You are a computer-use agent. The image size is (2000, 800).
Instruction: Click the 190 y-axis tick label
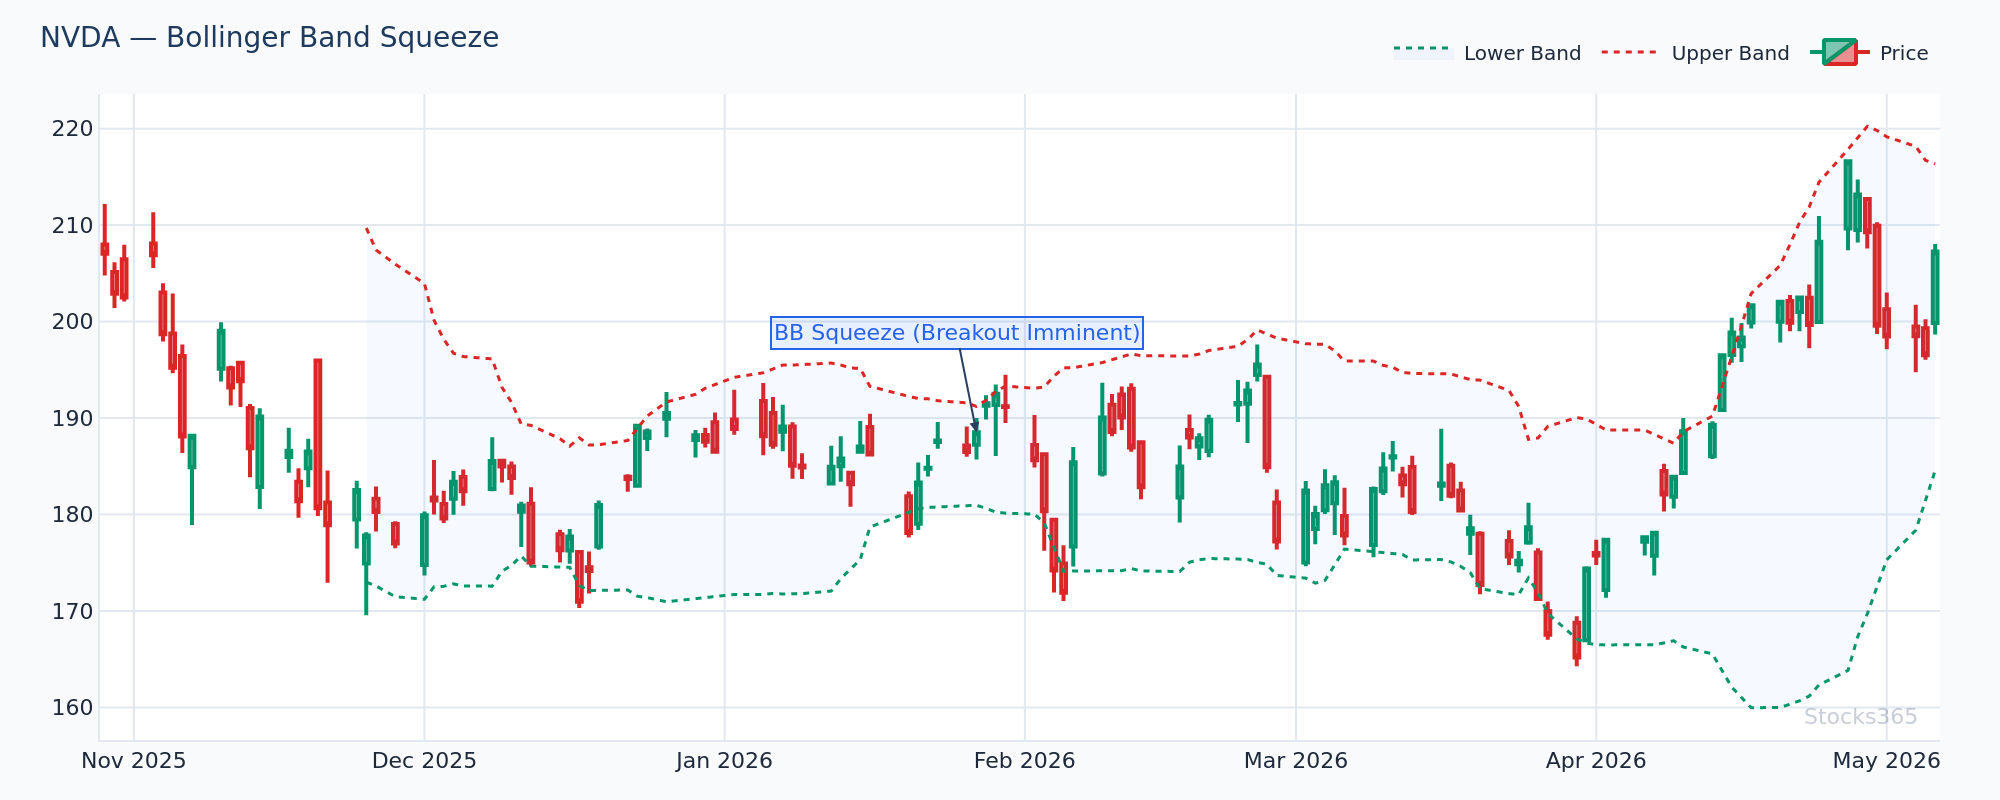(x=74, y=419)
